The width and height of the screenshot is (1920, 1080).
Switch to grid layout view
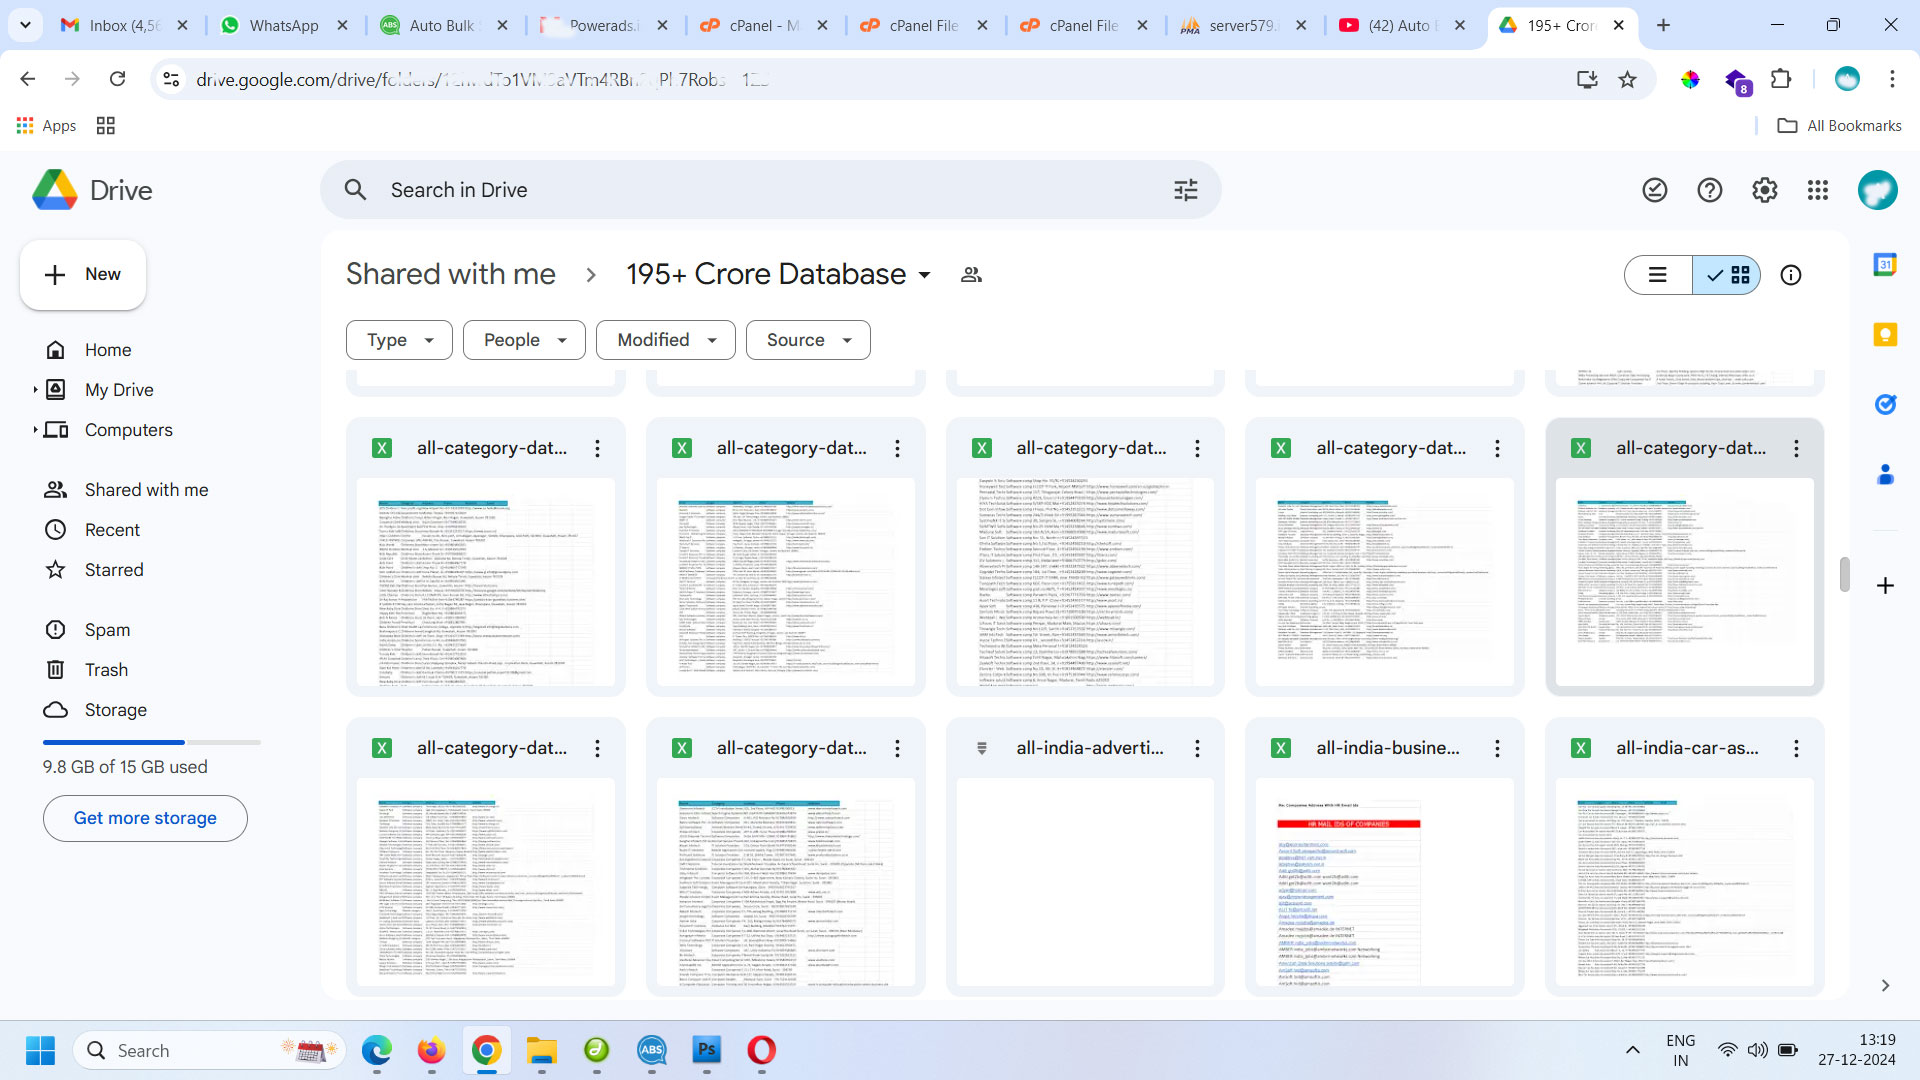click(1728, 275)
